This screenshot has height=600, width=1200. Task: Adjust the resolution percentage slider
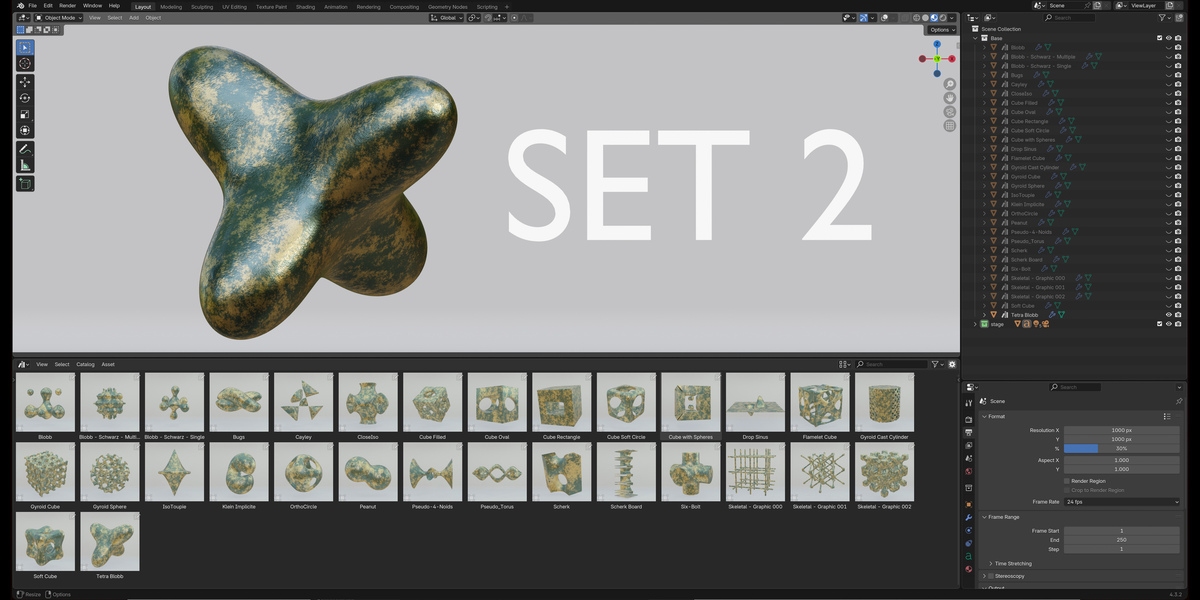[x=1122, y=448]
